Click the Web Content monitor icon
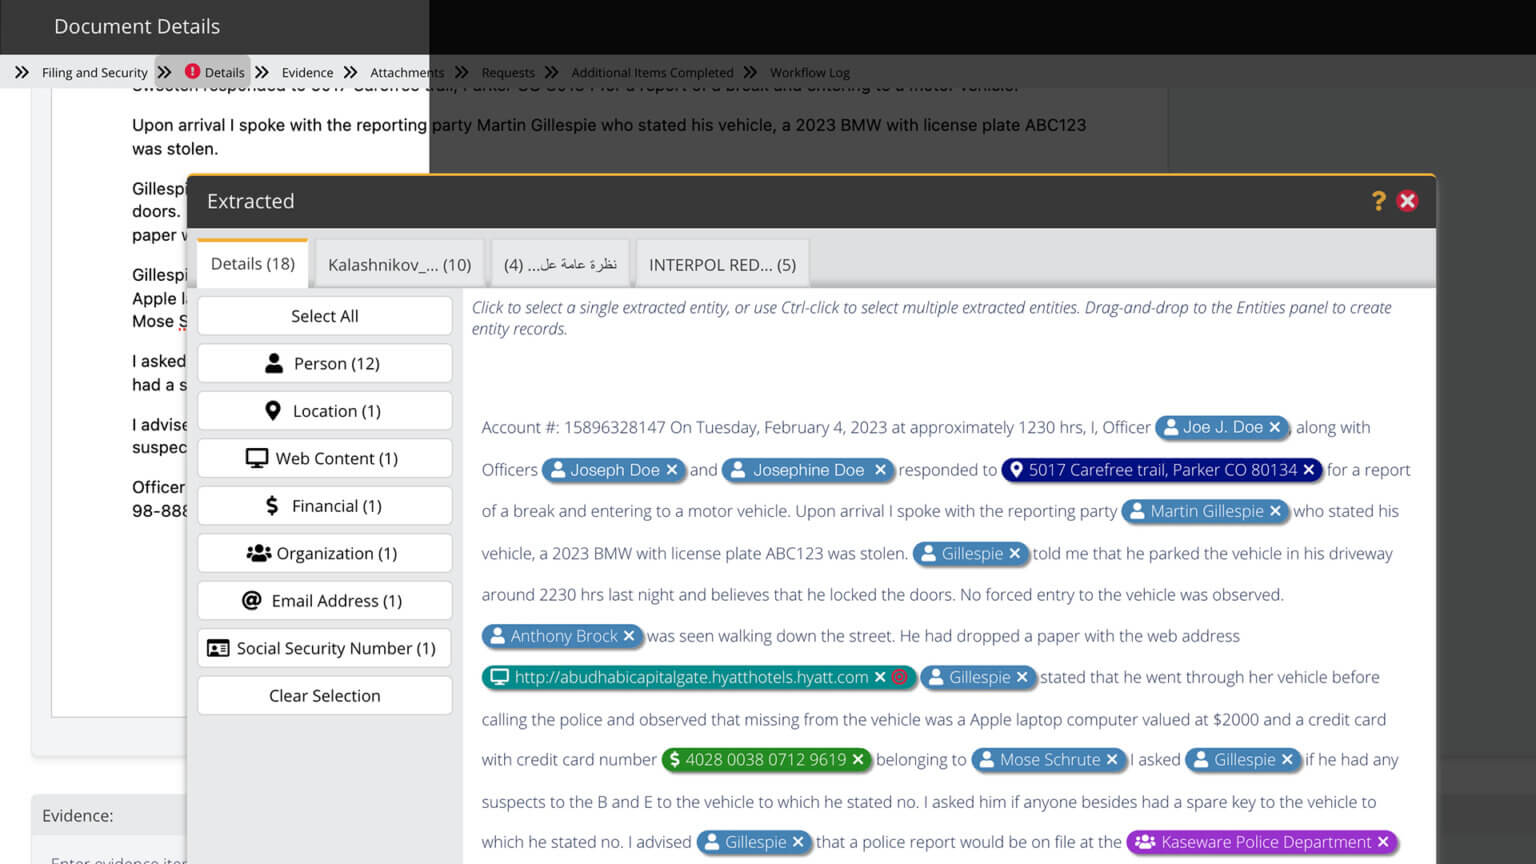Image resolution: width=1536 pixels, height=864 pixels. [x=258, y=458]
